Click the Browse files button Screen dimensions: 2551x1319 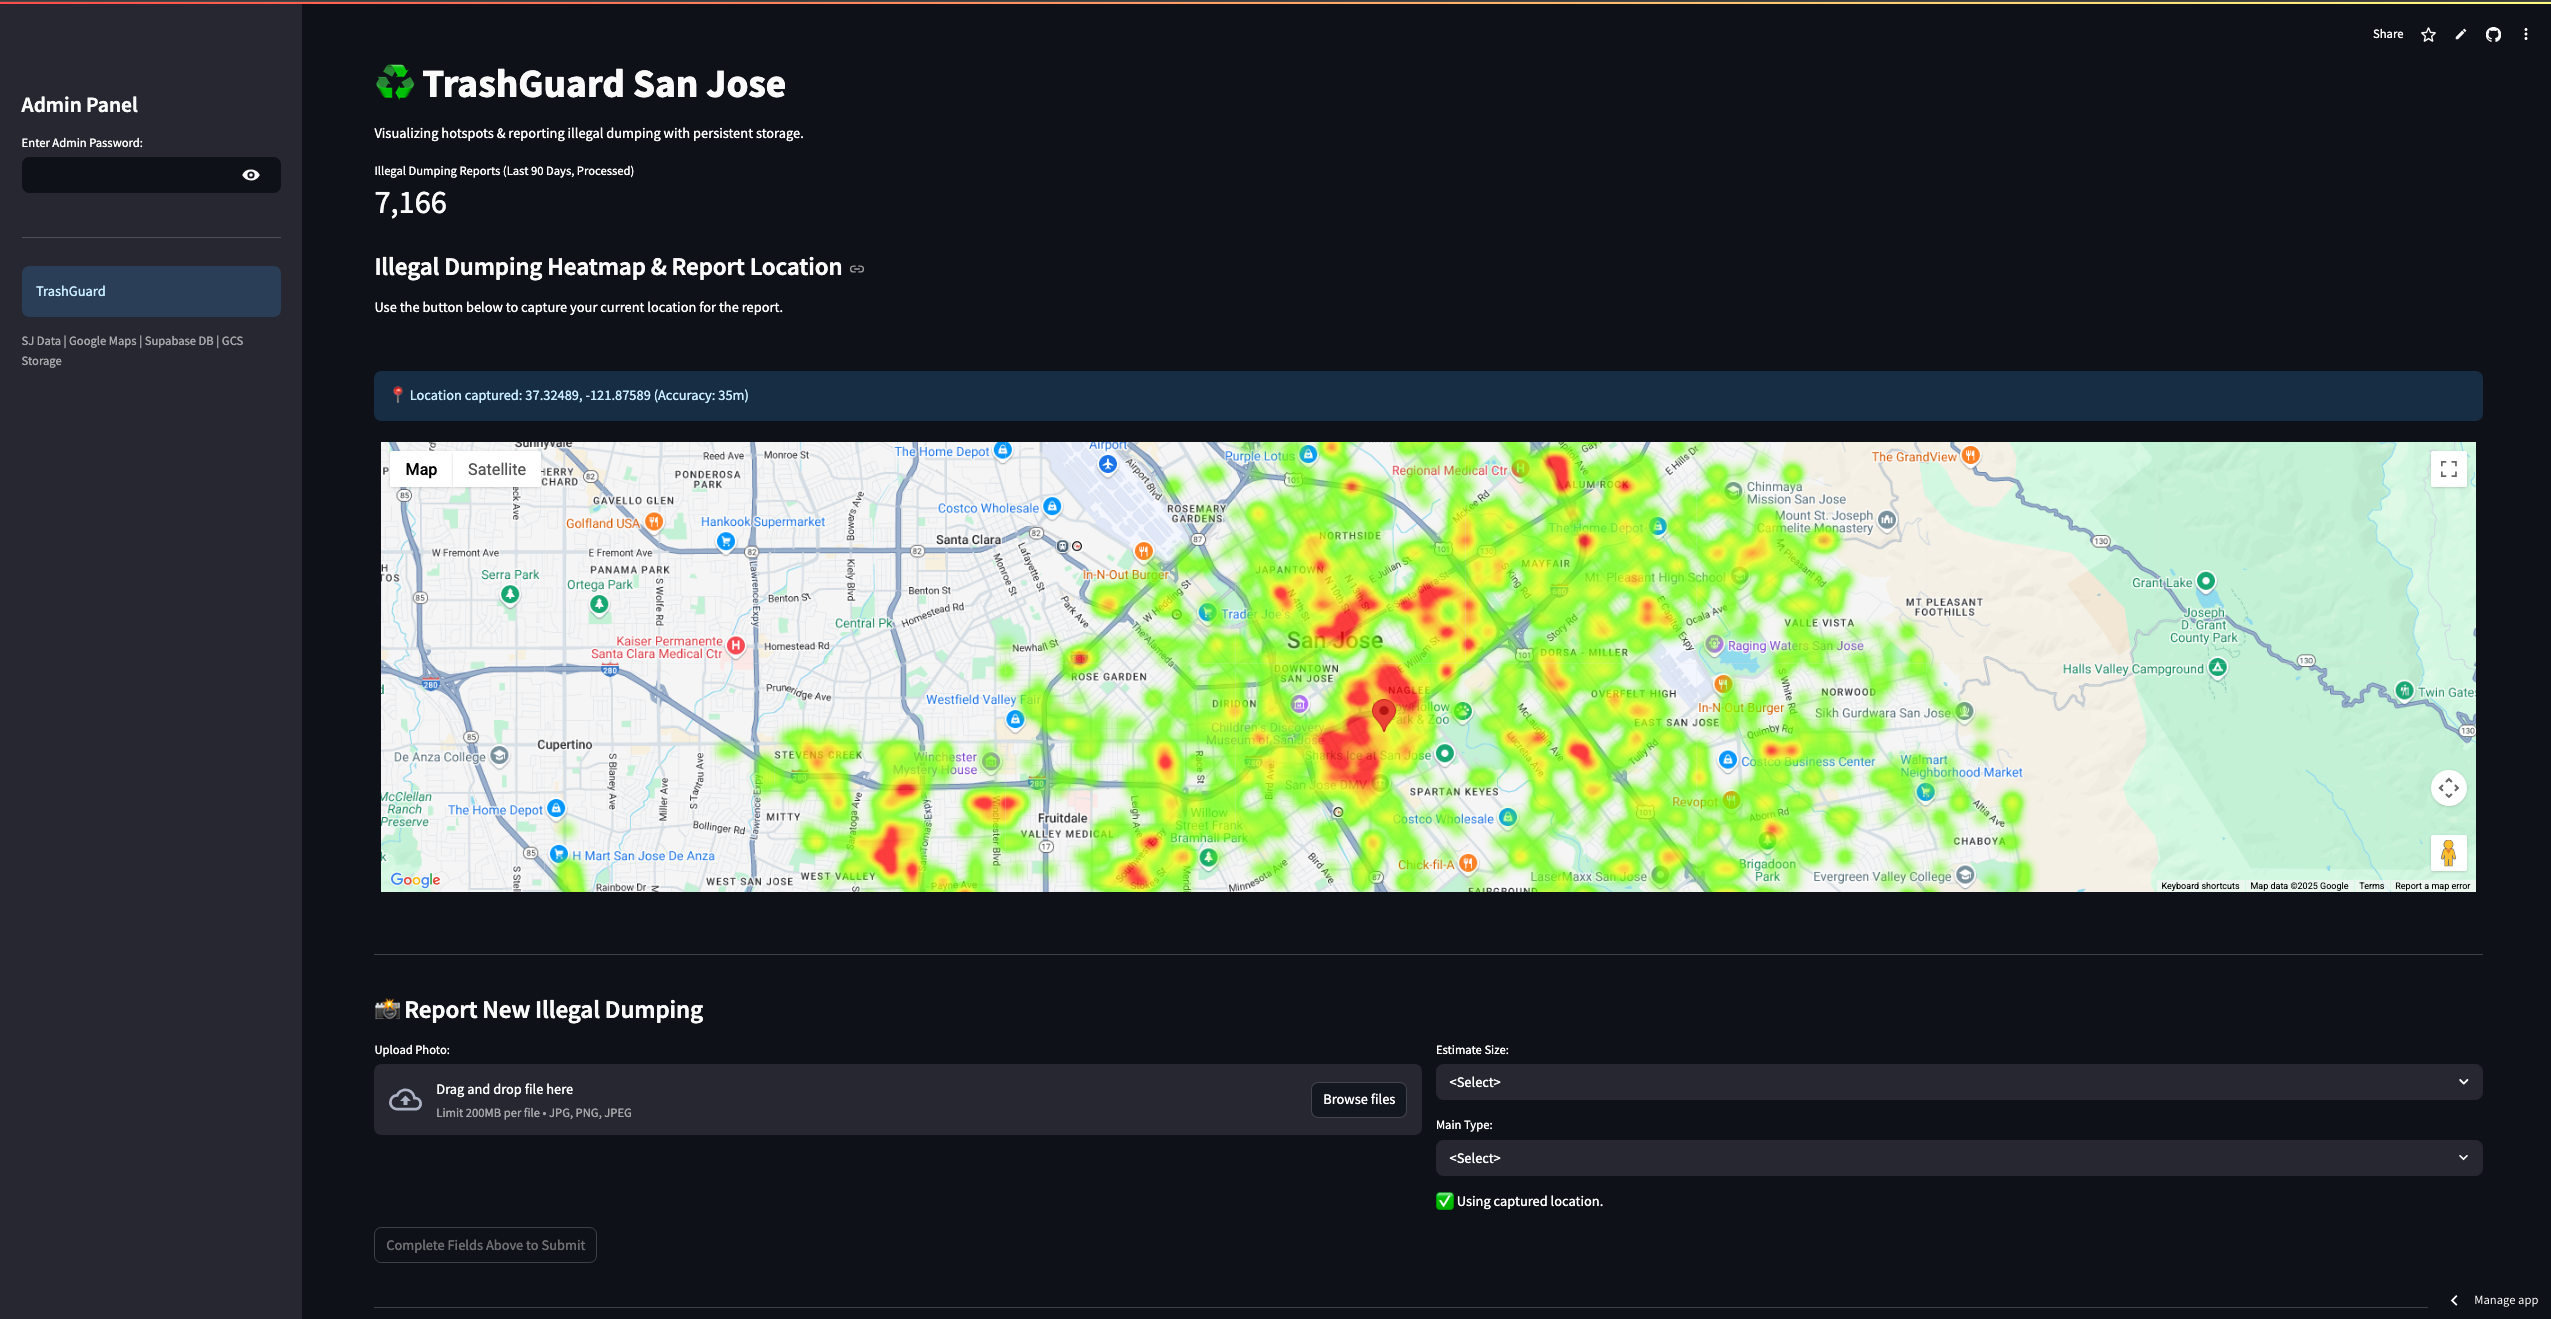point(1358,1099)
